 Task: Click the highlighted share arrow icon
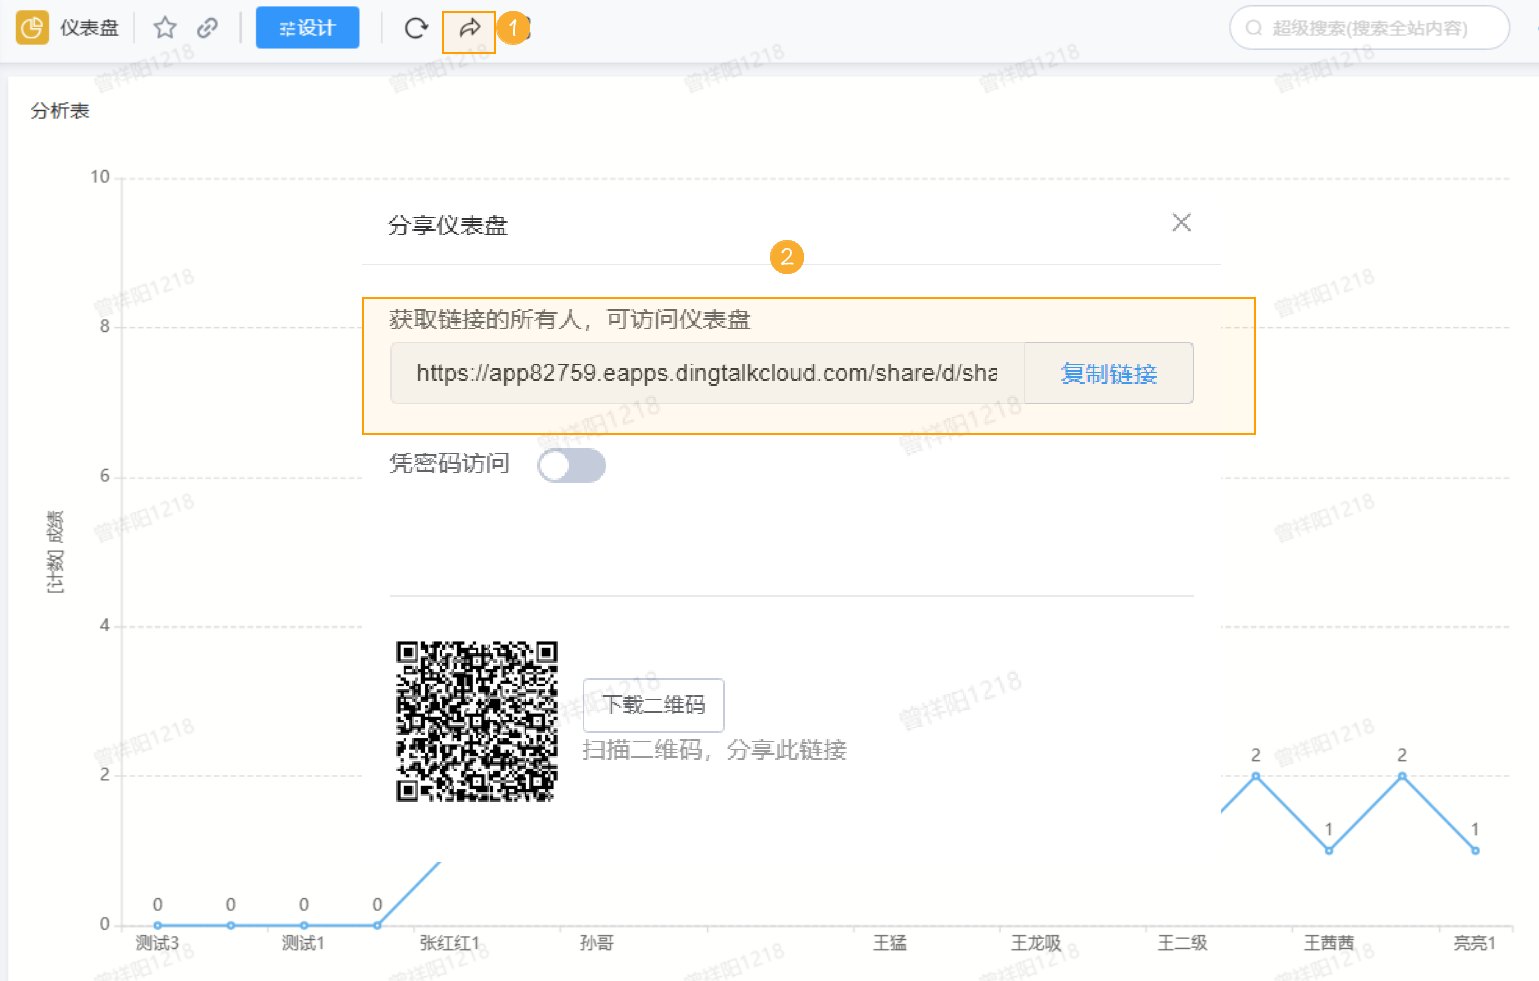[x=468, y=29]
